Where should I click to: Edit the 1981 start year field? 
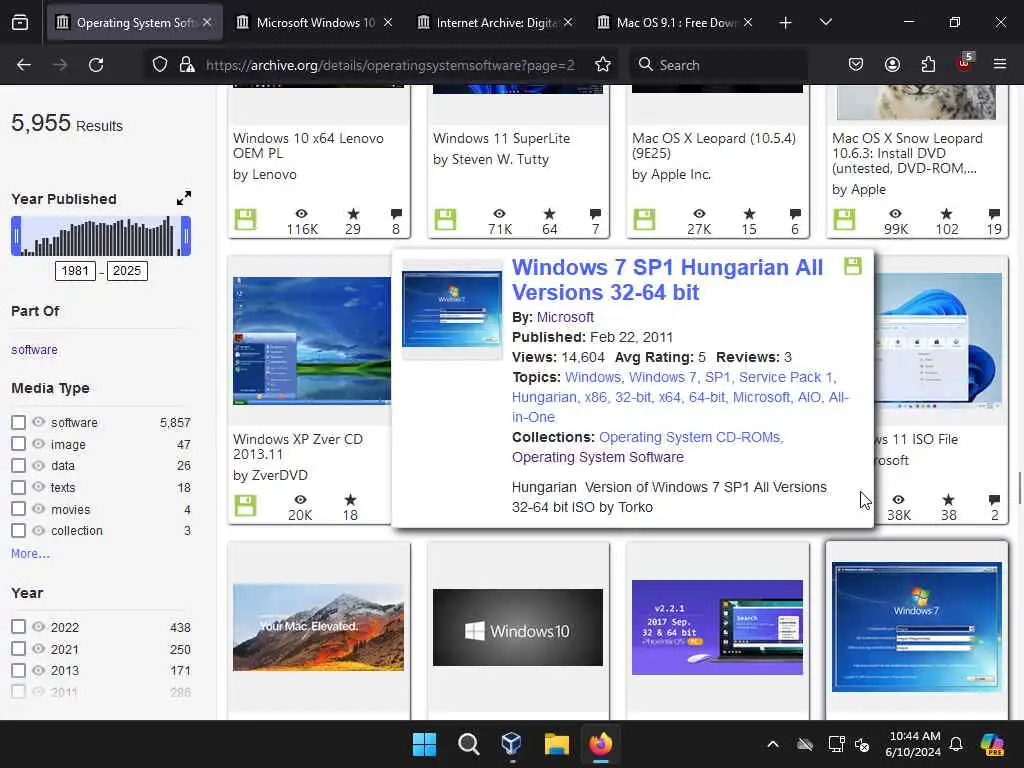tap(75, 270)
